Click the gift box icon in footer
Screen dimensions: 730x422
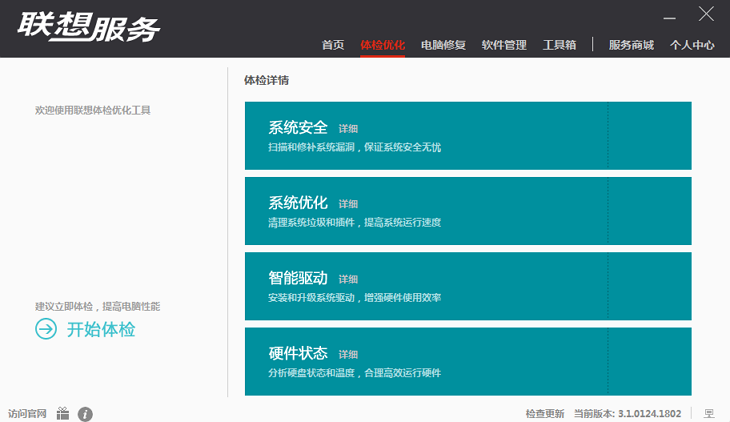63,413
